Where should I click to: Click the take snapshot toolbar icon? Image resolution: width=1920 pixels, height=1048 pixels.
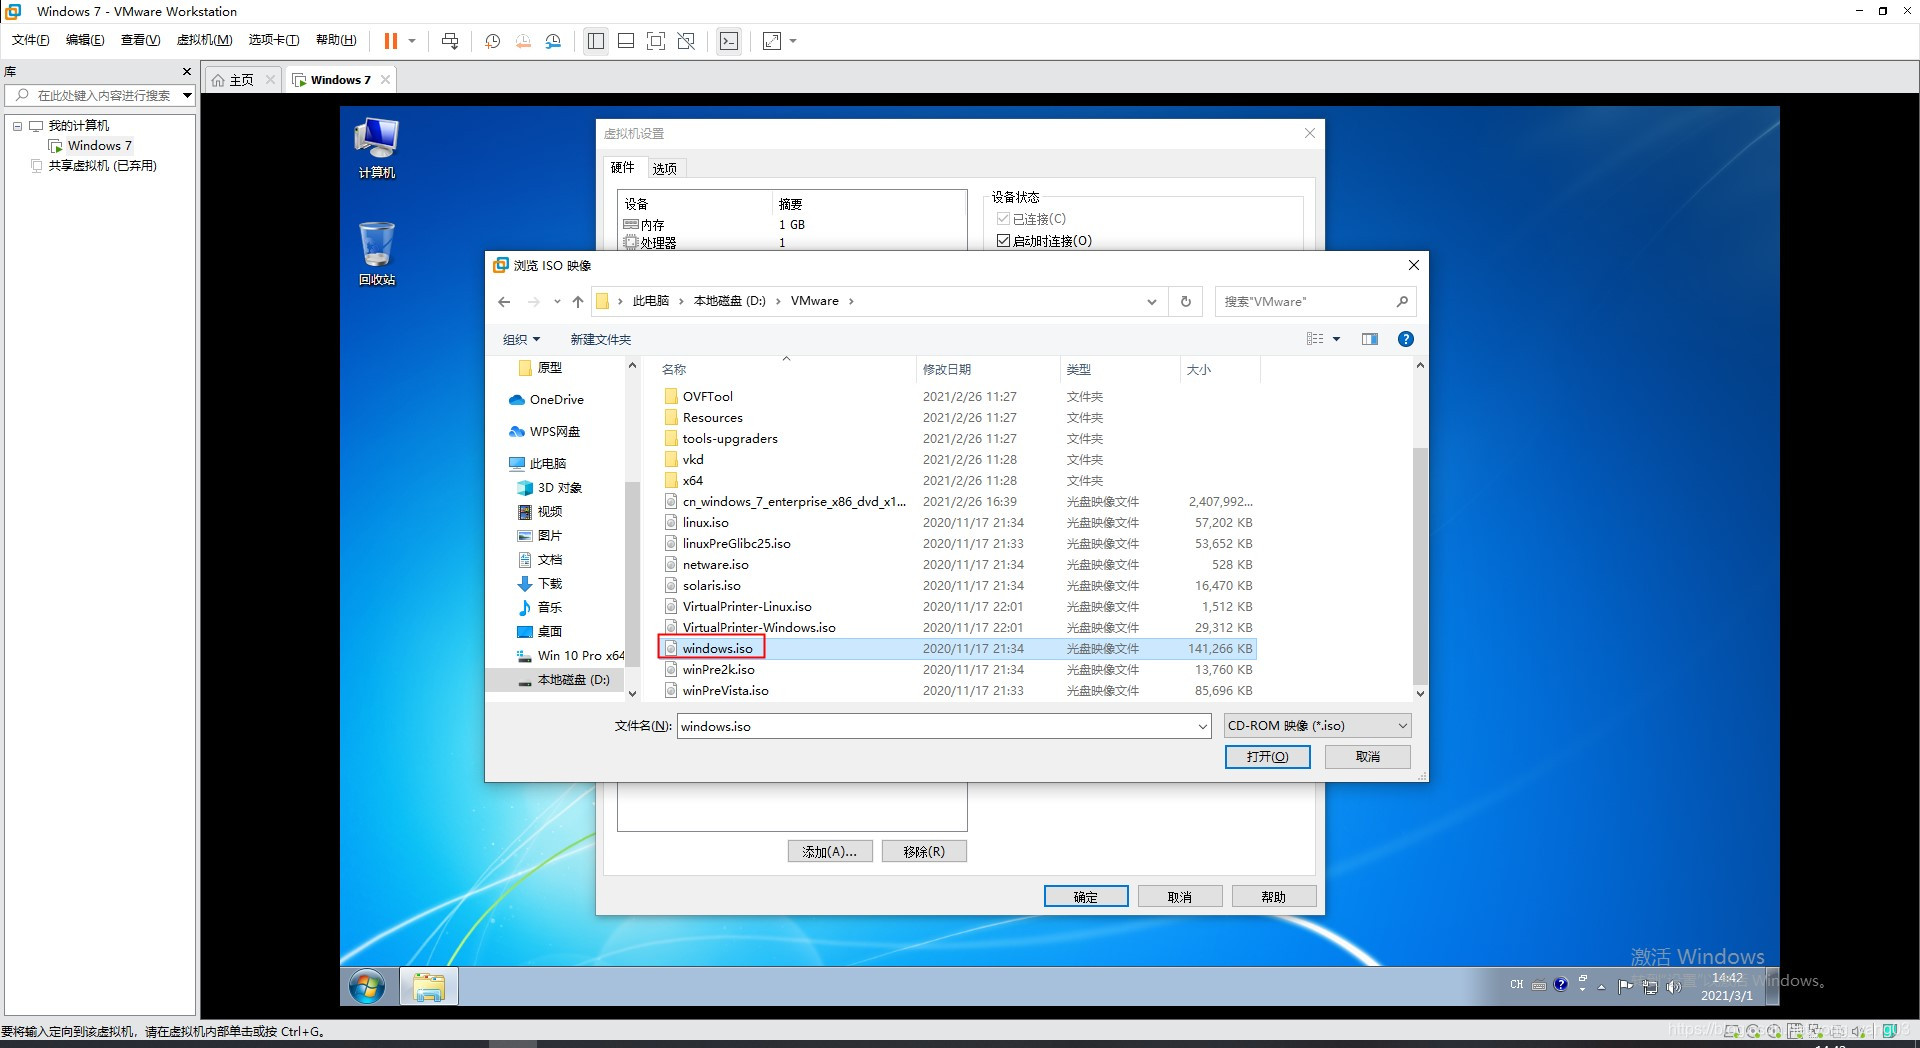493,41
